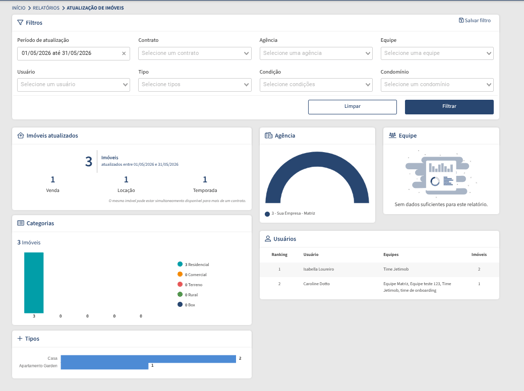
Task: Click the Salvar filtro save icon
Action: pos(461,20)
